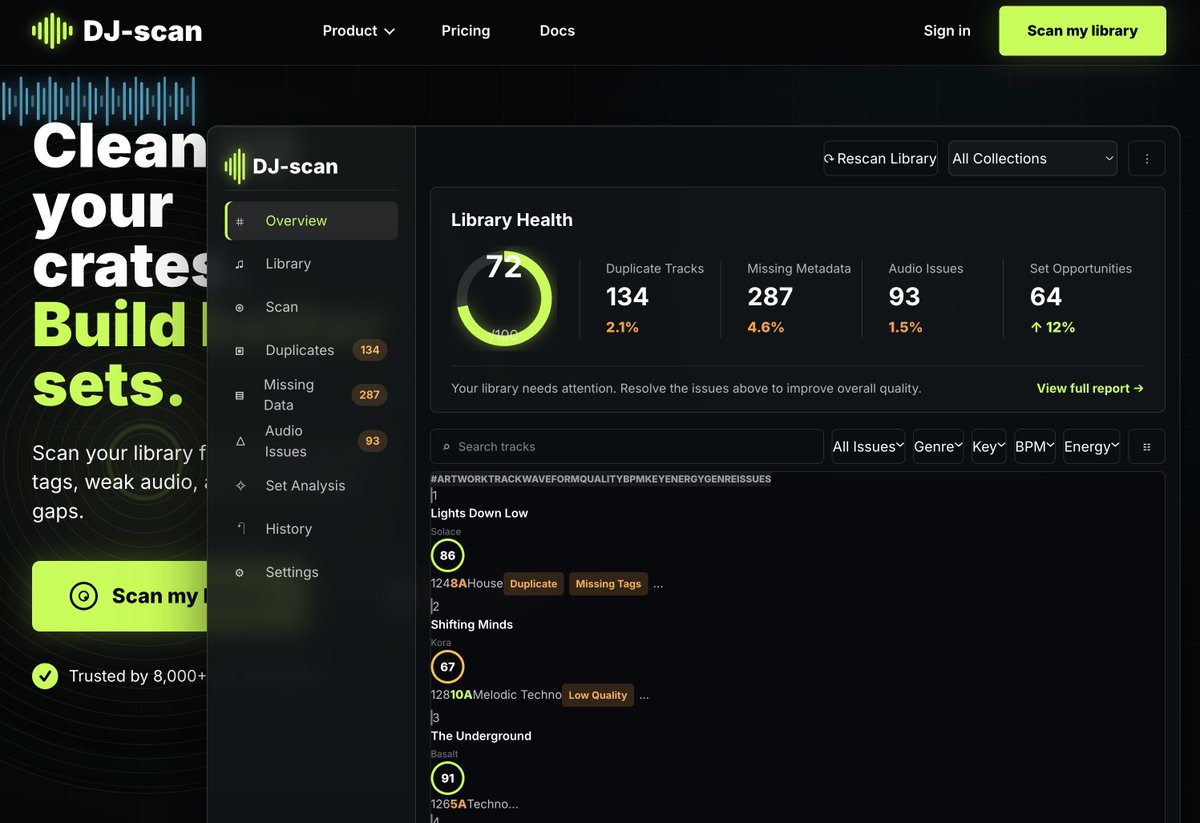Image resolution: width=1200 pixels, height=823 pixels.
Task: Open the Genre filter dropdown
Action: click(x=938, y=447)
